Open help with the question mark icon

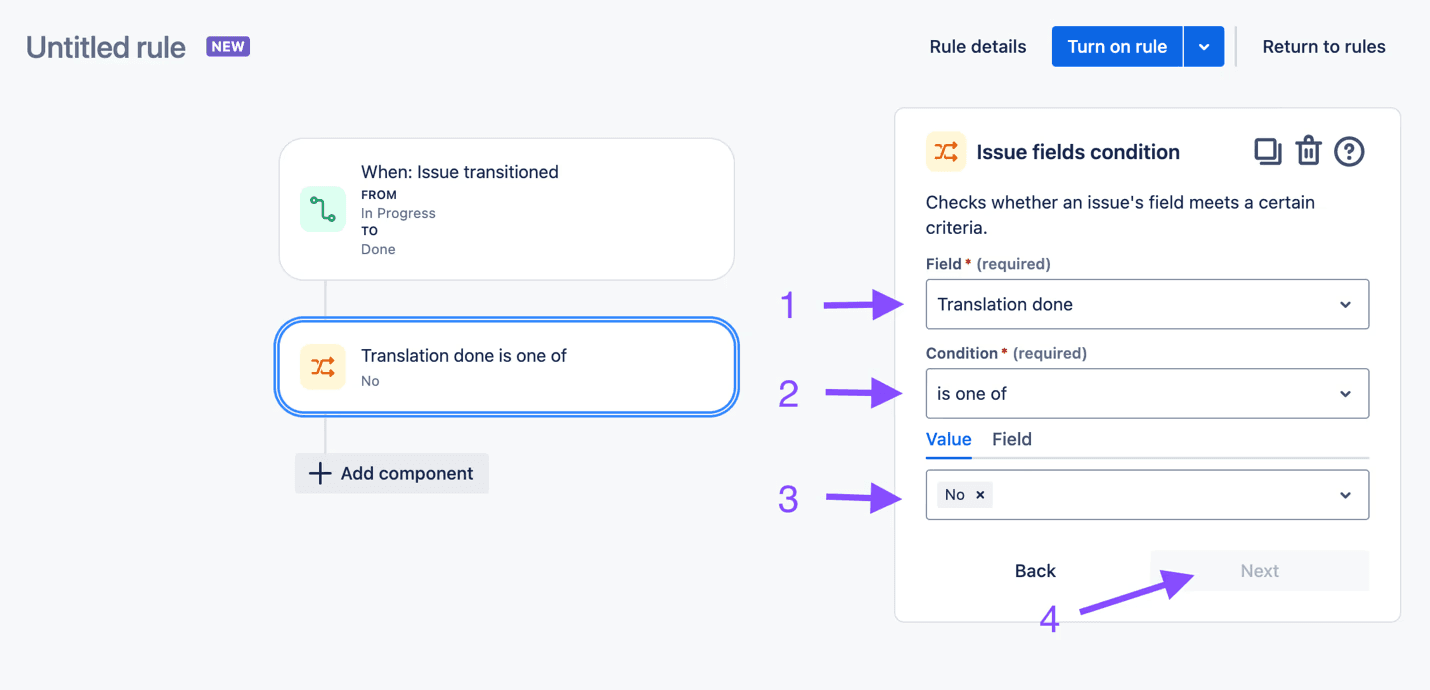click(x=1349, y=151)
